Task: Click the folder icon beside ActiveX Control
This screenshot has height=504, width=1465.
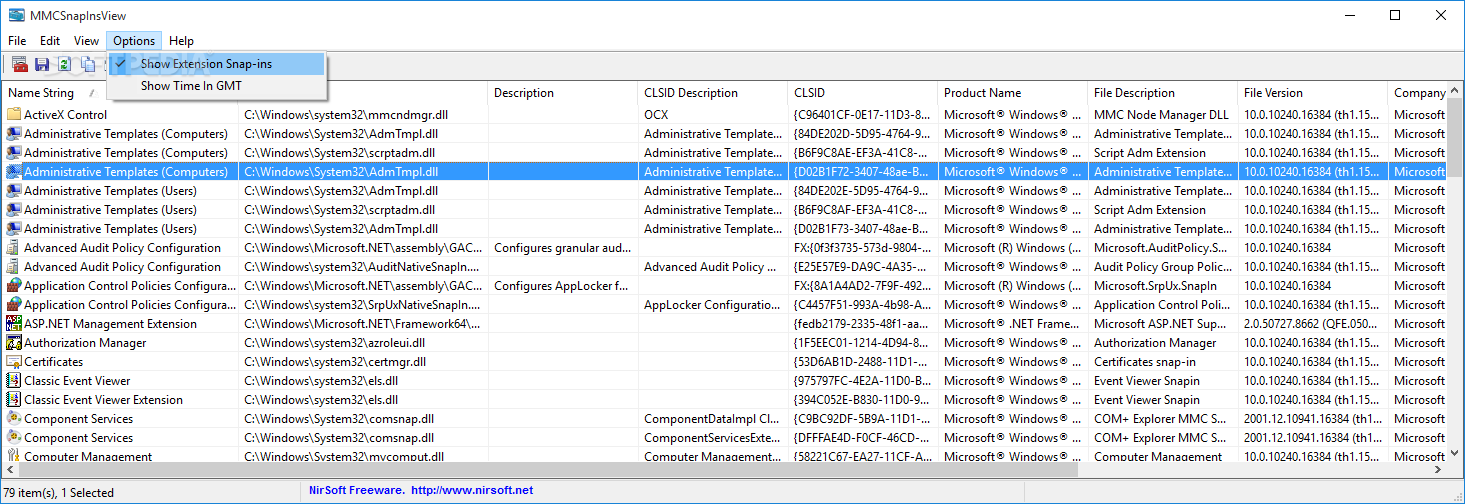Action: click(14, 115)
